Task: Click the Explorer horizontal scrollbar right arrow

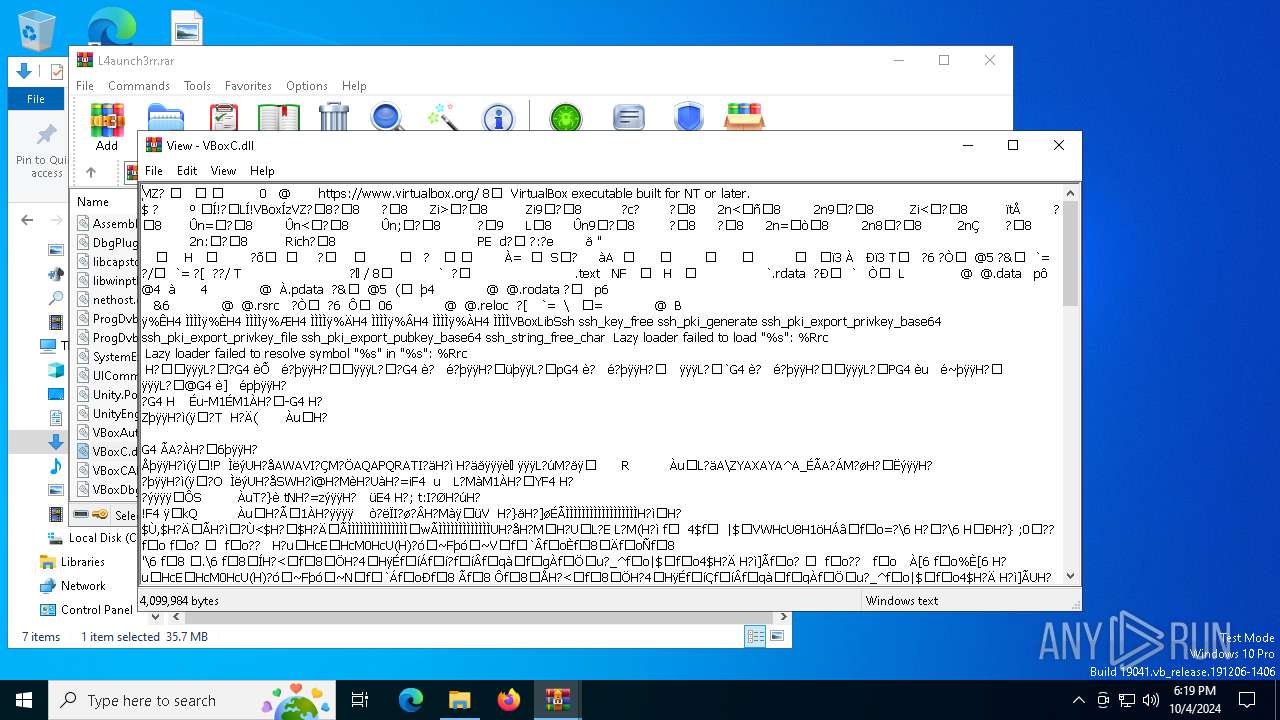Action: pos(784,617)
